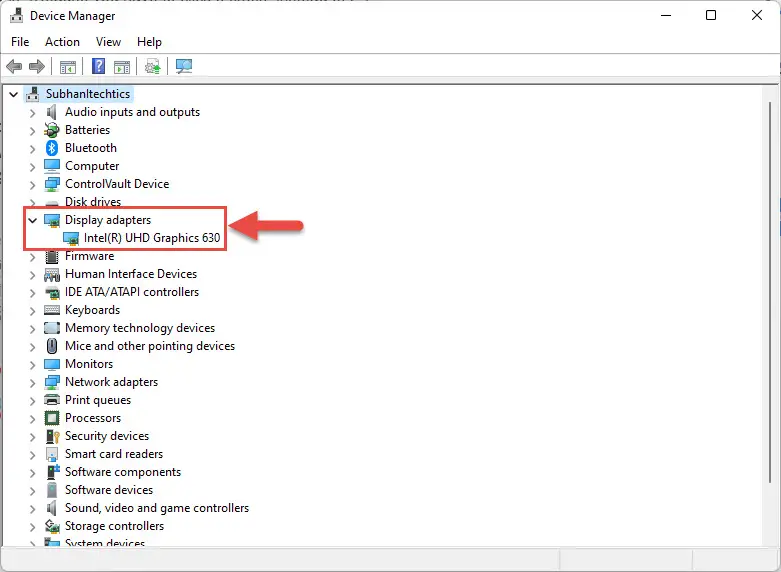781x572 pixels.
Task: Click Scan for hardware changes icon
Action: (184, 66)
